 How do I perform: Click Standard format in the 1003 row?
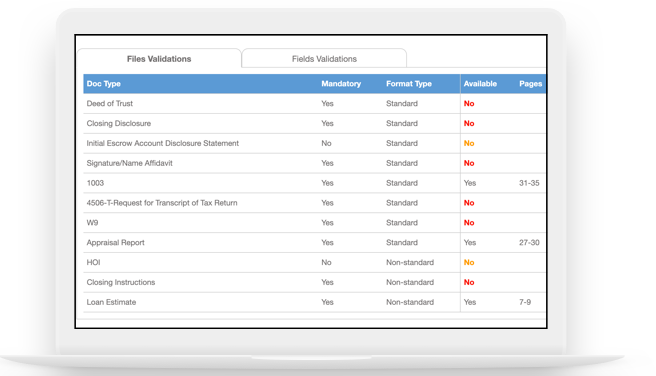pos(402,183)
